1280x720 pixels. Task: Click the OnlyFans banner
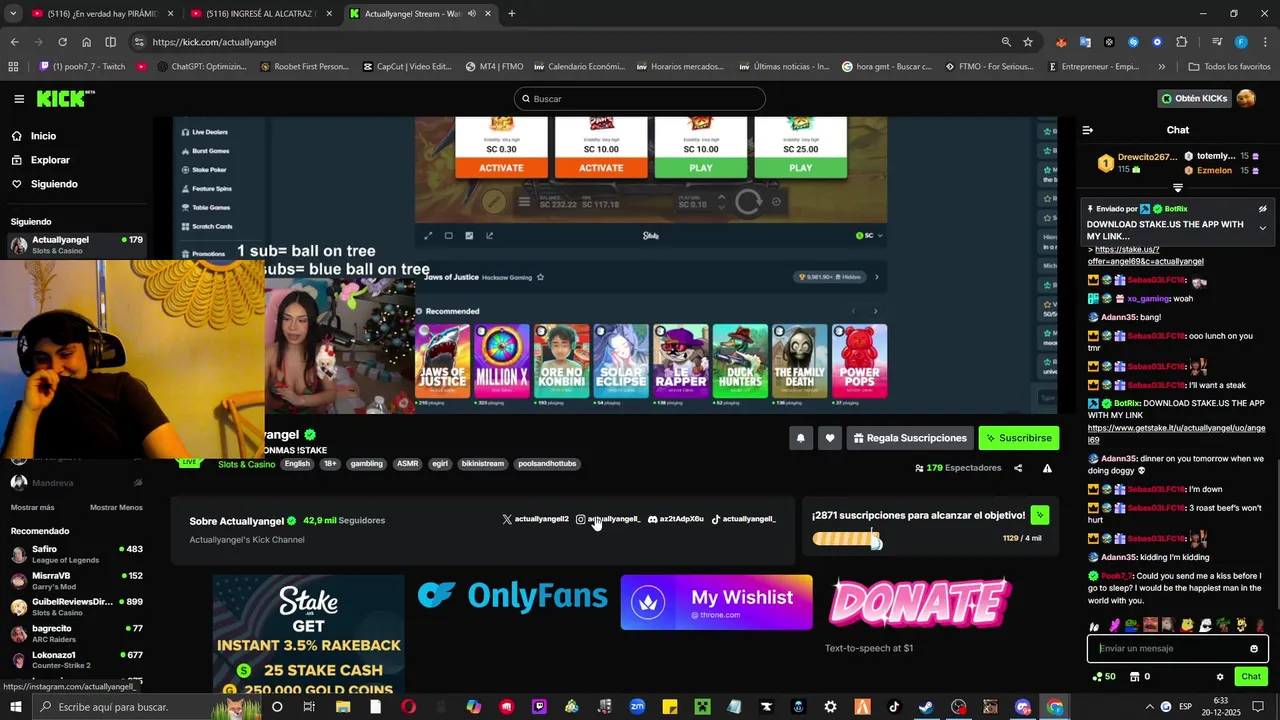click(x=512, y=596)
